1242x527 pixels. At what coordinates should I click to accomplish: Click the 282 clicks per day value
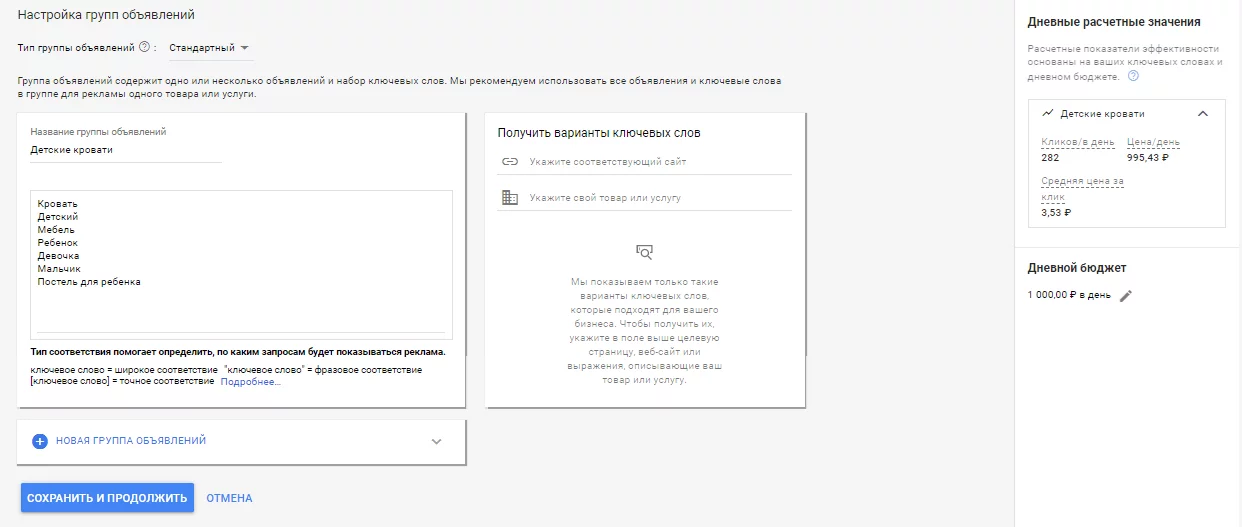click(1050, 158)
